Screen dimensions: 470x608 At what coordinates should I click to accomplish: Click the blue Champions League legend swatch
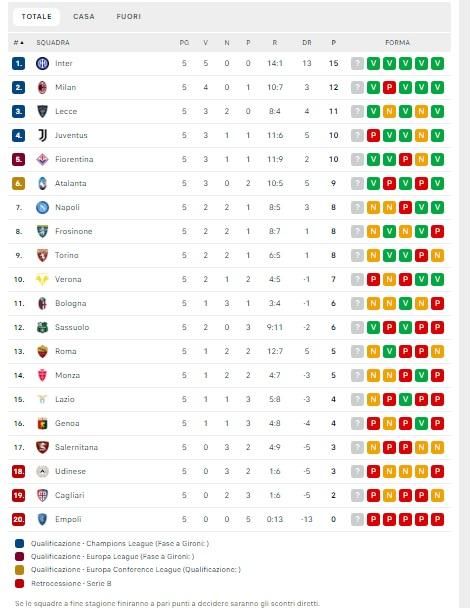coord(19,544)
